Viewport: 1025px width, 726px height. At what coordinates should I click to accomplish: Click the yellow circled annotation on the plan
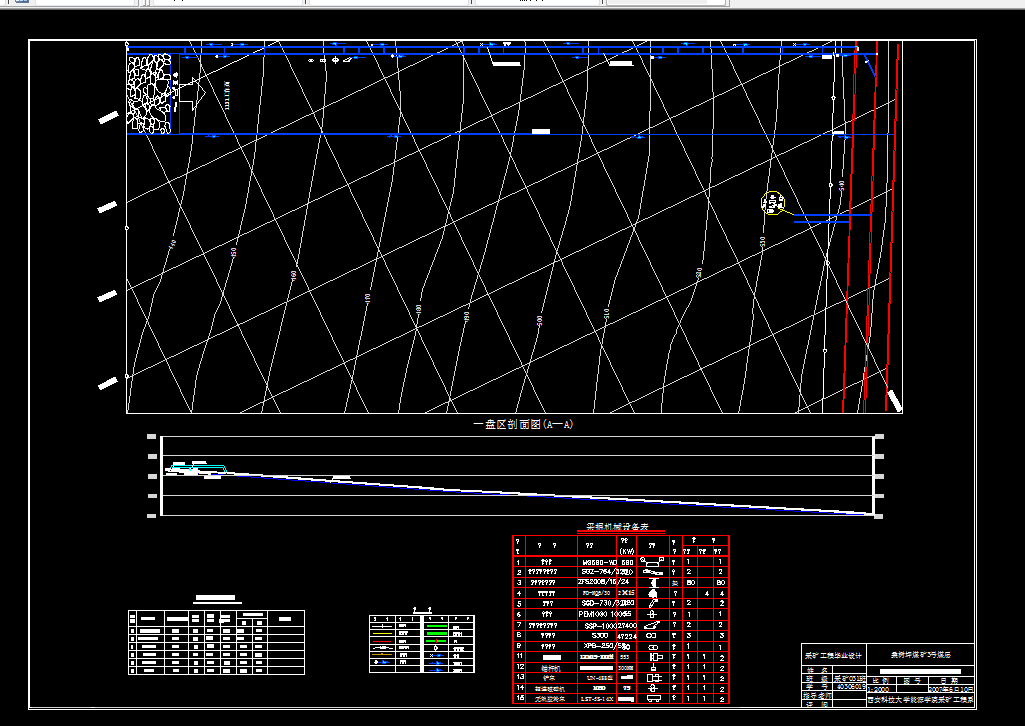pos(773,203)
